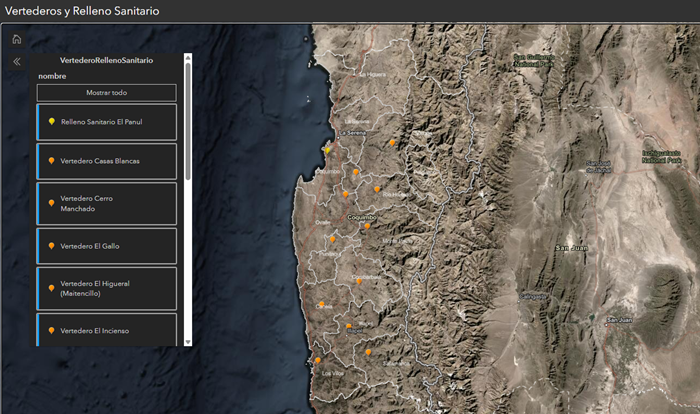Click orange pin icon beside El Gallo

[51, 246]
